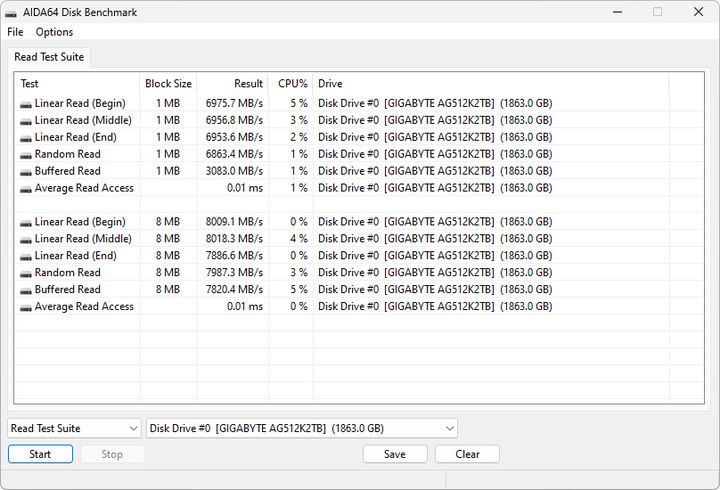The height and width of the screenshot is (490, 720).
Task: Close the AIDA64 Disk Benchmark window
Action: [x=698, y=12]
